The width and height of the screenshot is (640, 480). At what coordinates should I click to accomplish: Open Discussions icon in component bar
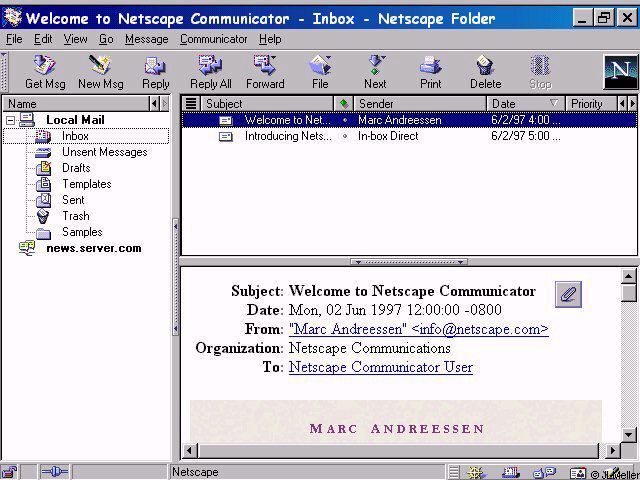[544, 472]
